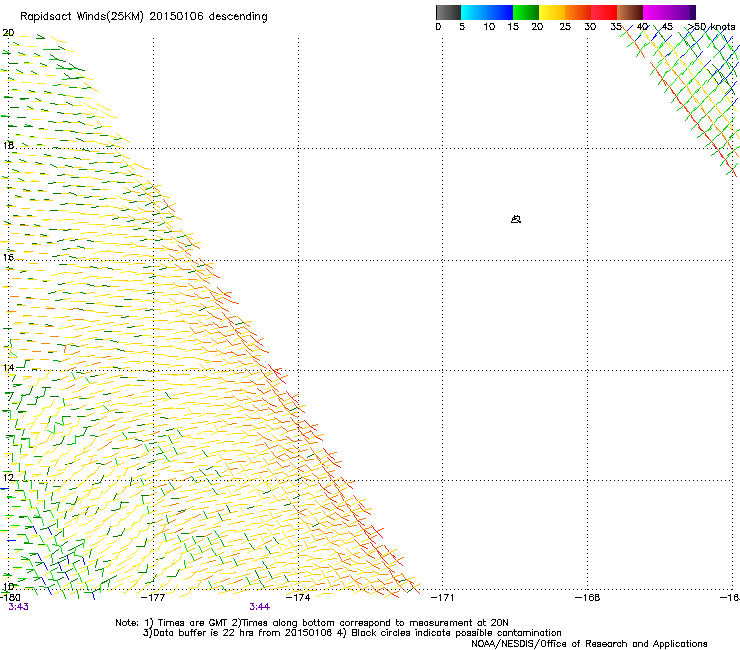This screenshot has width=740, height=650.
Task: Click the brown 35-40 knots legend swatch
Action: click(630, 12)
